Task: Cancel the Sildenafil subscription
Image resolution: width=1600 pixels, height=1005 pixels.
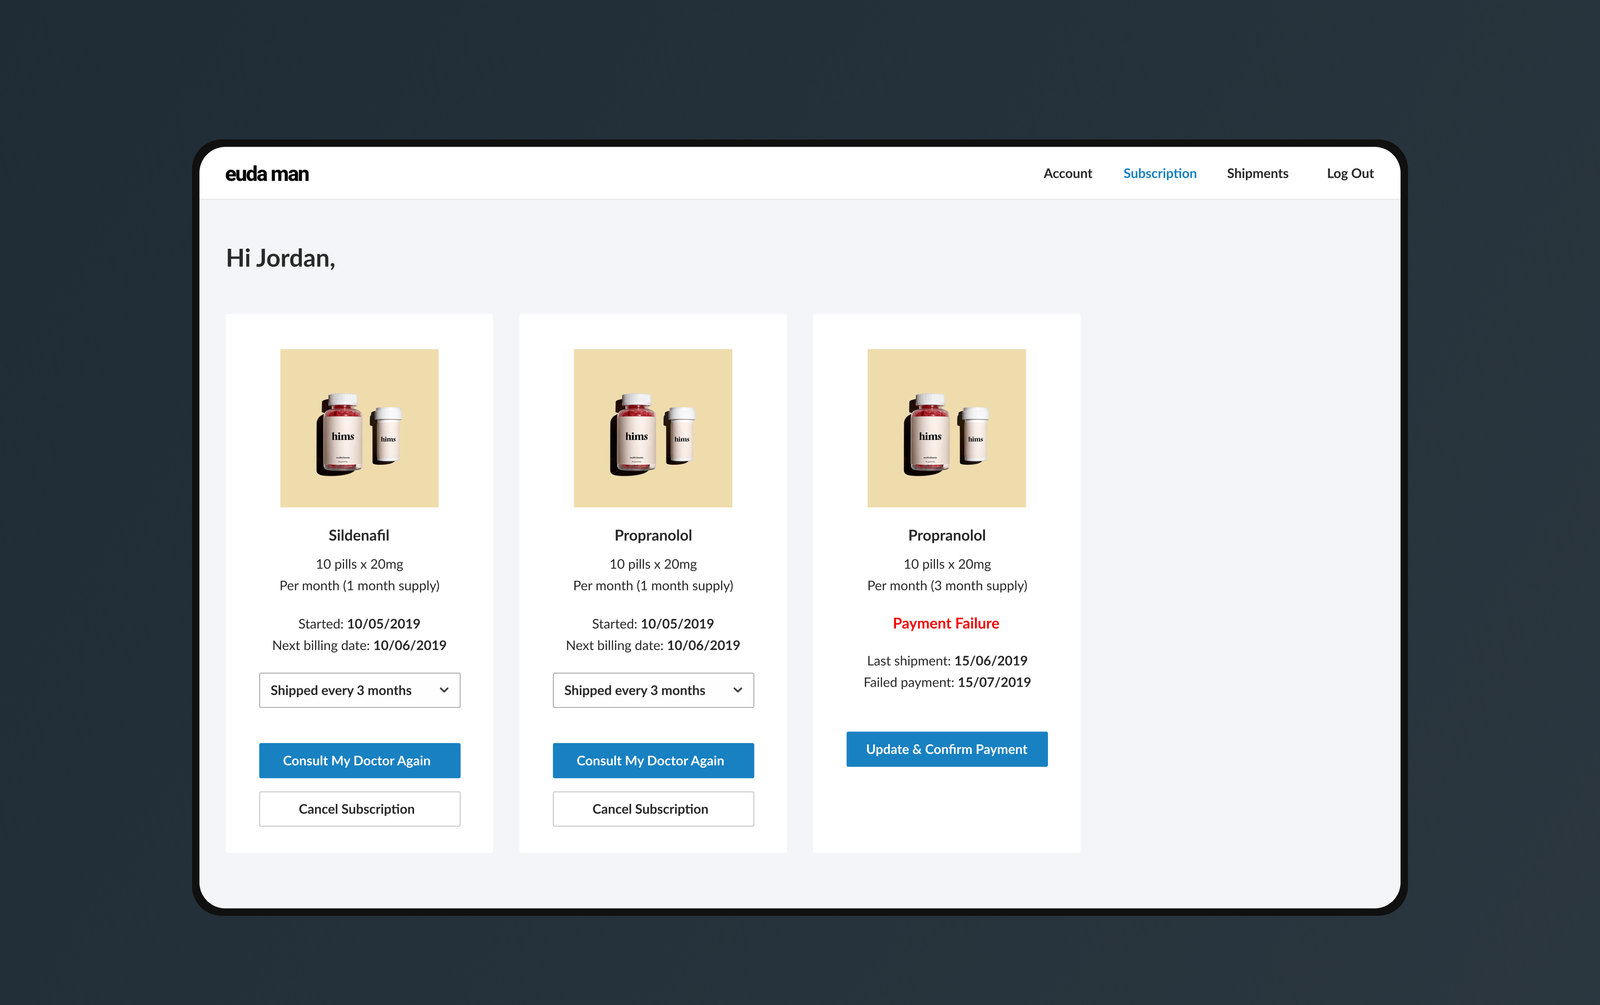Action: pos(359,809)
